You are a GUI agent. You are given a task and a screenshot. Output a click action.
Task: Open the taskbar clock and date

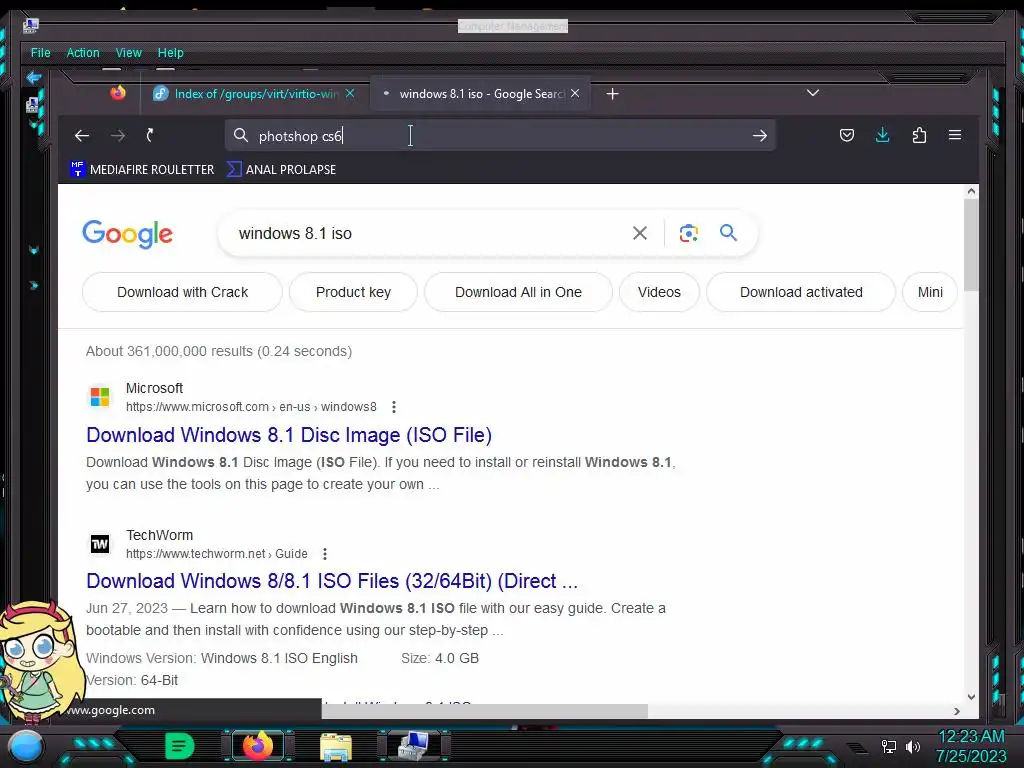971,746
